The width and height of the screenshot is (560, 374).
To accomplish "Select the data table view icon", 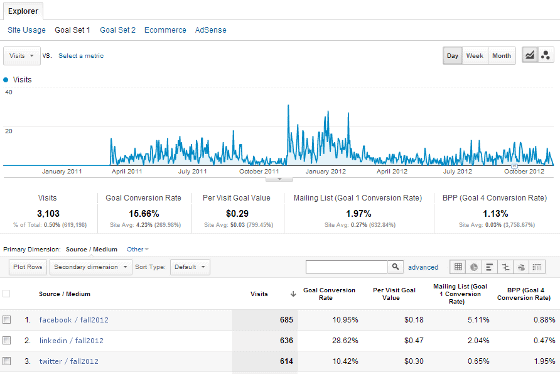I will coord(458,267).
